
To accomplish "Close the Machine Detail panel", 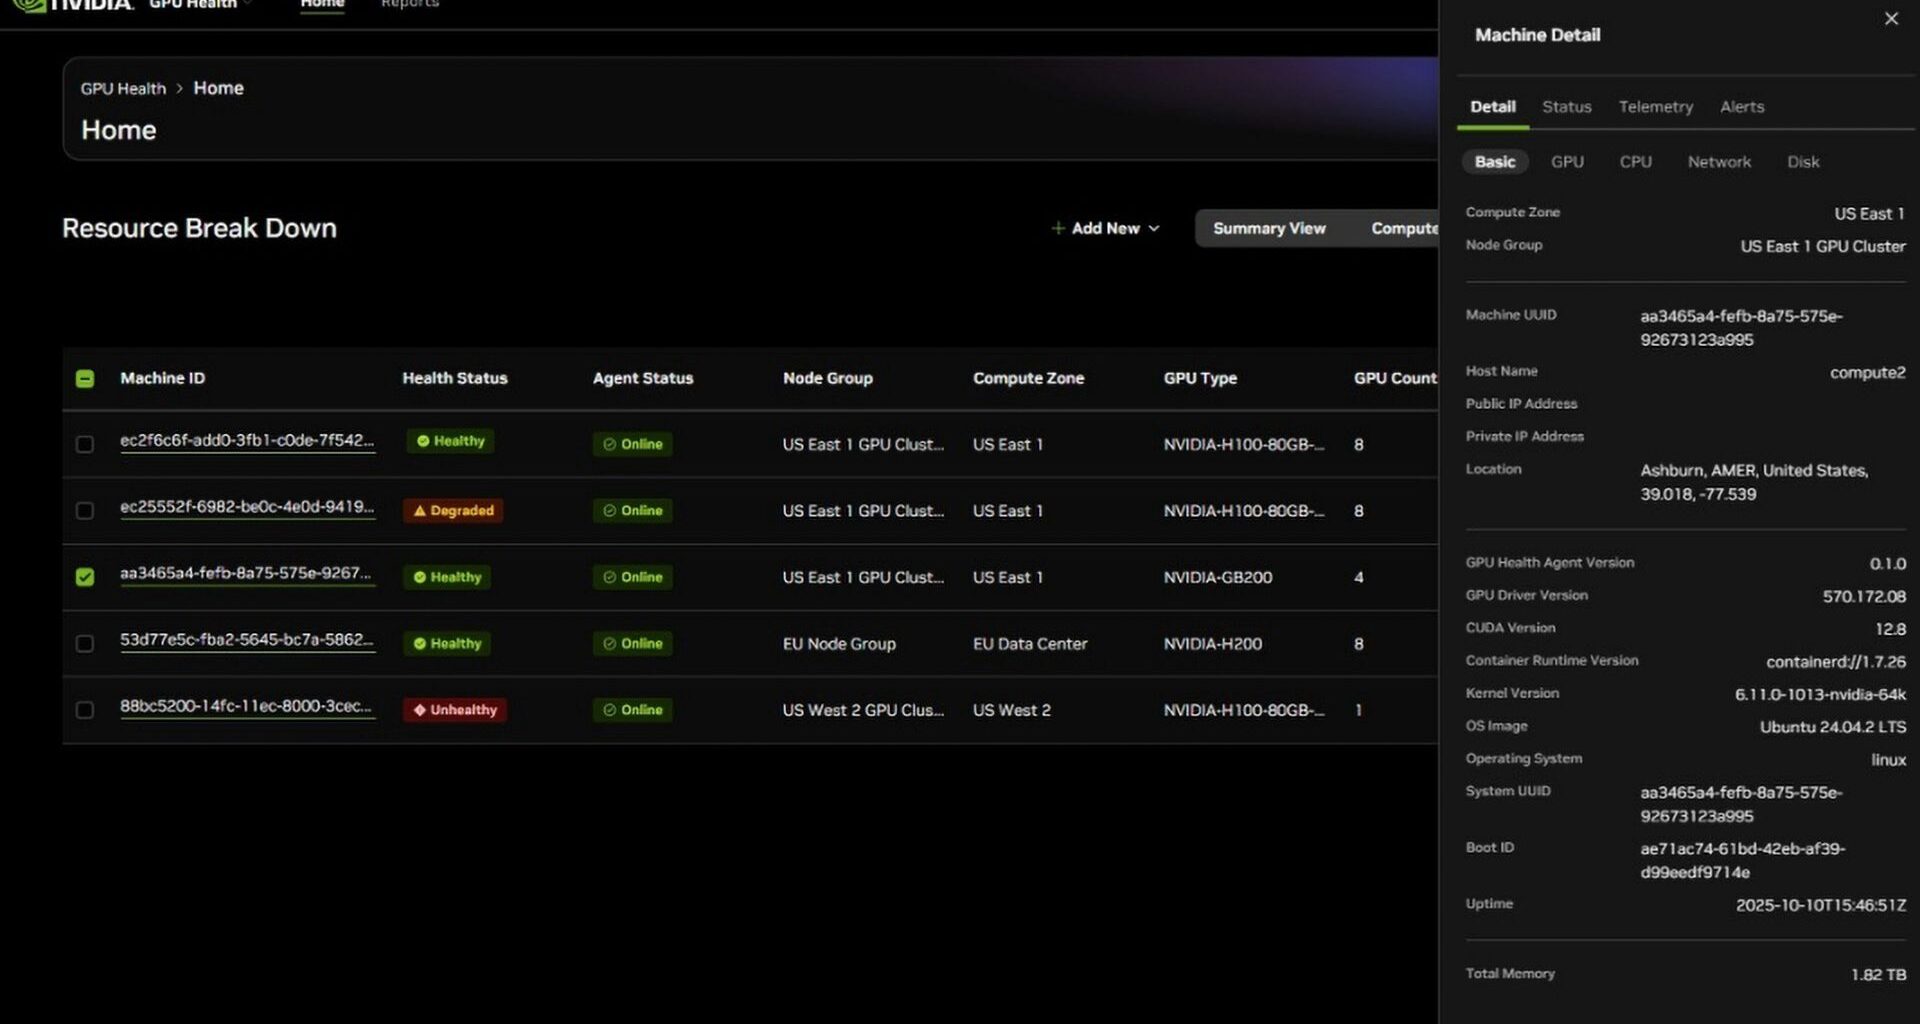I will 1890,19.
